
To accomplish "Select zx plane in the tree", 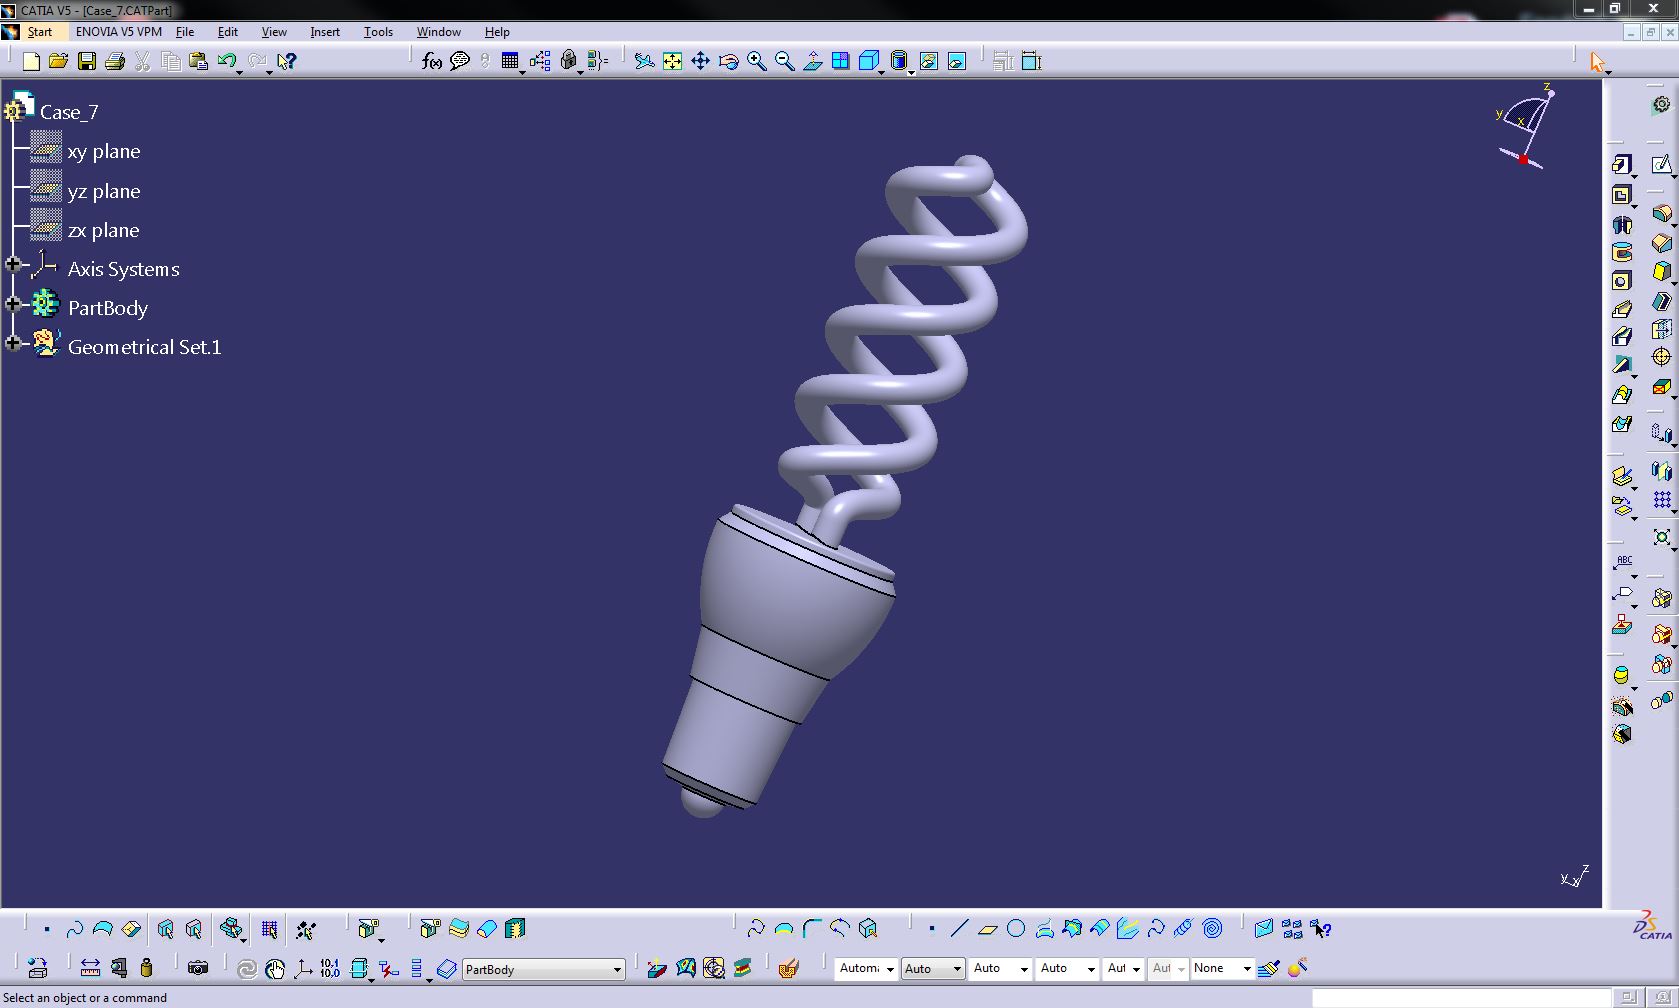I will 103,230.
